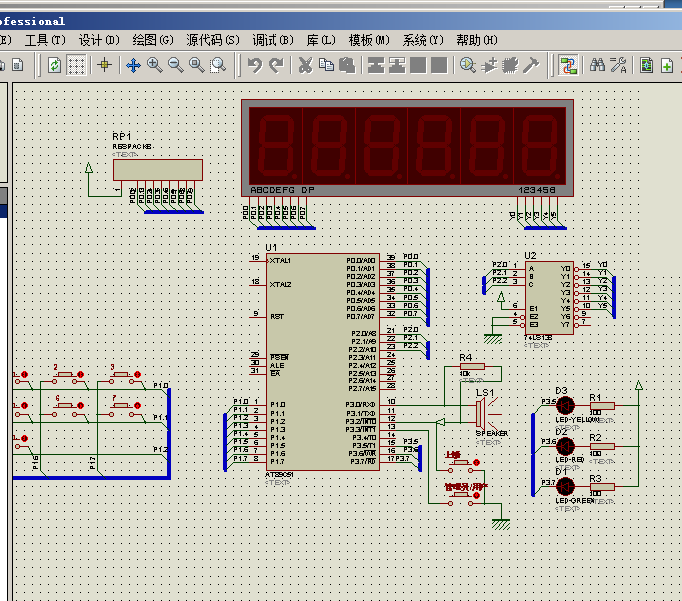682x601 pixels.
Task: Toggle the grid dots display
Action: coord(76,66)
